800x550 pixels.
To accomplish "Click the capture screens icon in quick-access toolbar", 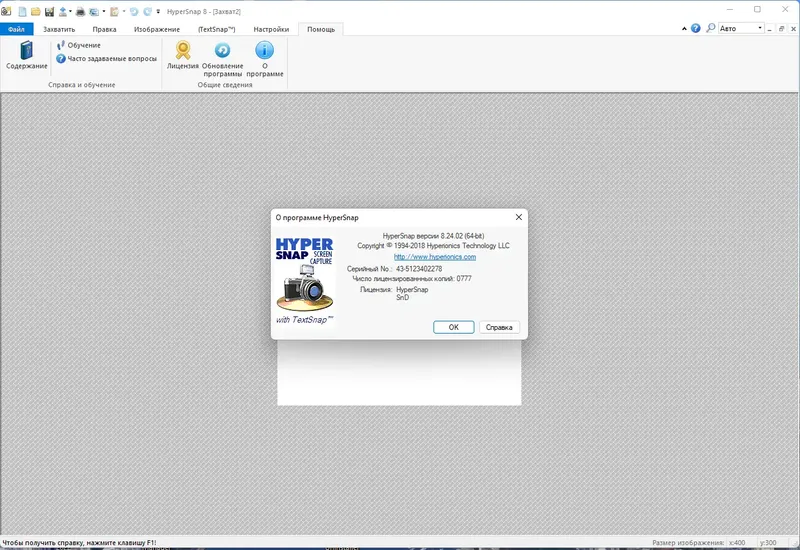I will 94,11.
